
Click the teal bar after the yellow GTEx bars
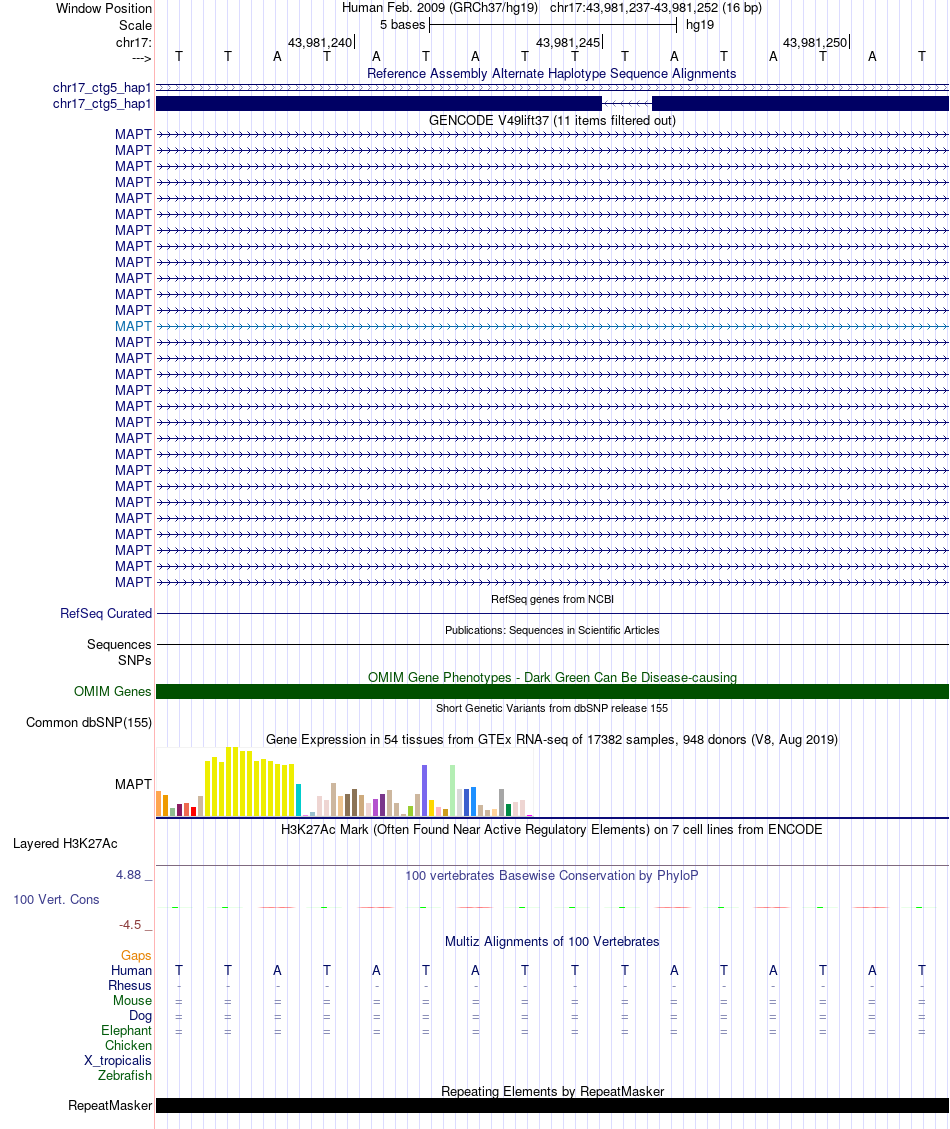[x=298, y=800]
